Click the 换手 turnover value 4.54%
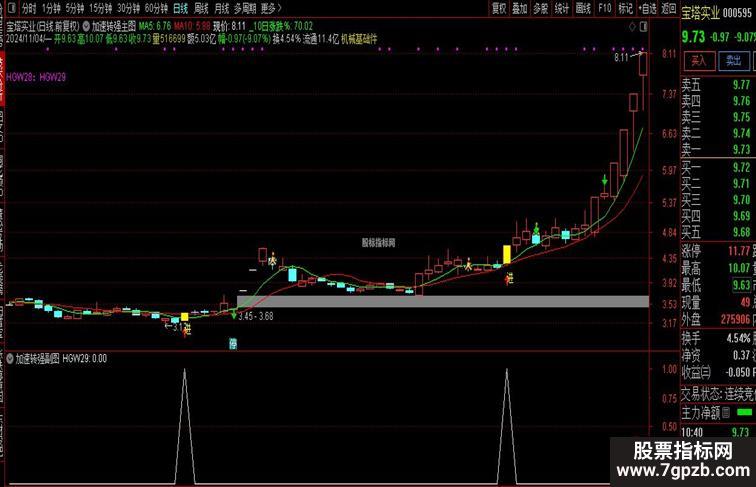756x487 pixels. tap(738, 338)
